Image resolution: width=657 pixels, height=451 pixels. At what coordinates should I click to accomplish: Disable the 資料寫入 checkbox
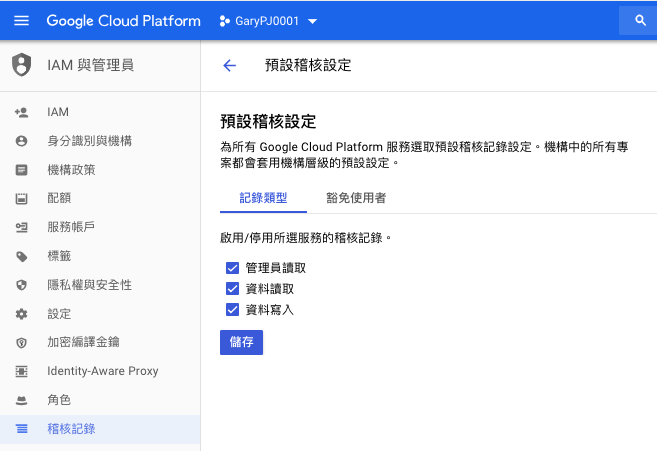pyautogui.click(x=232, y=310)
